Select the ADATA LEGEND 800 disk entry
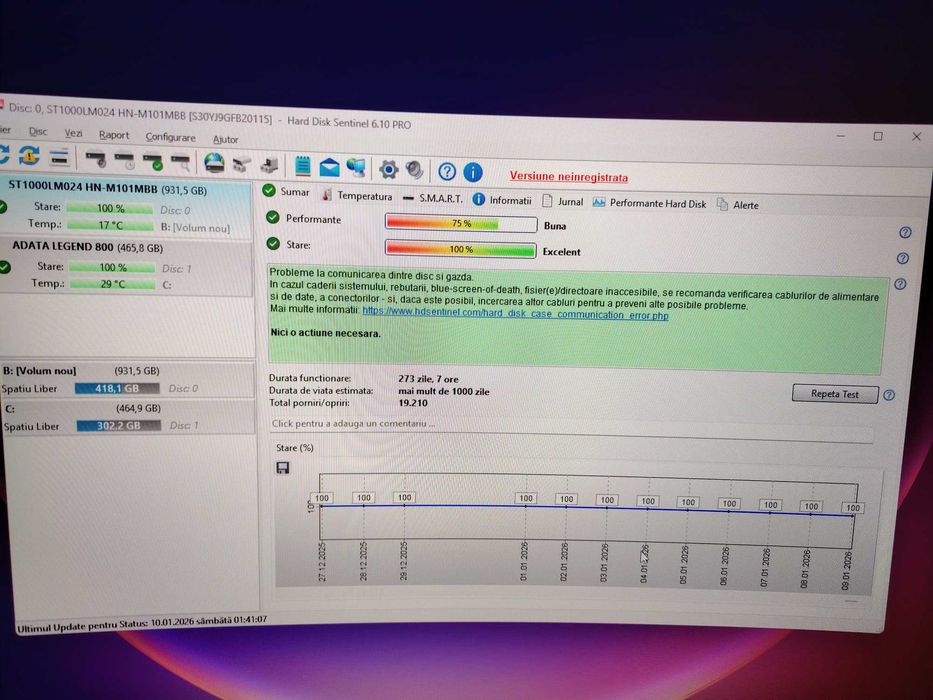 126,265
